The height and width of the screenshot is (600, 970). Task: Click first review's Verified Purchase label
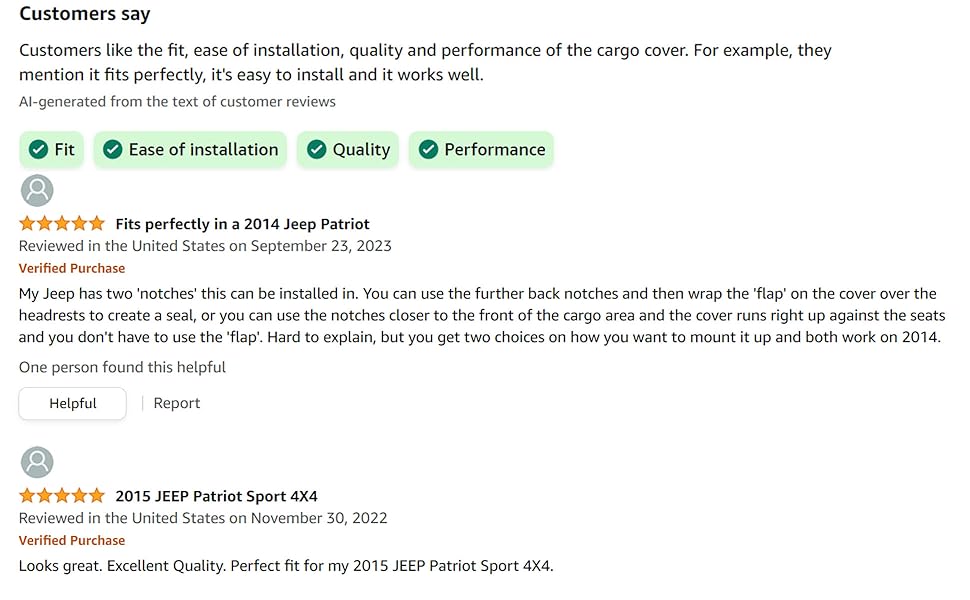pyautogui.click(x=72, y=268)
